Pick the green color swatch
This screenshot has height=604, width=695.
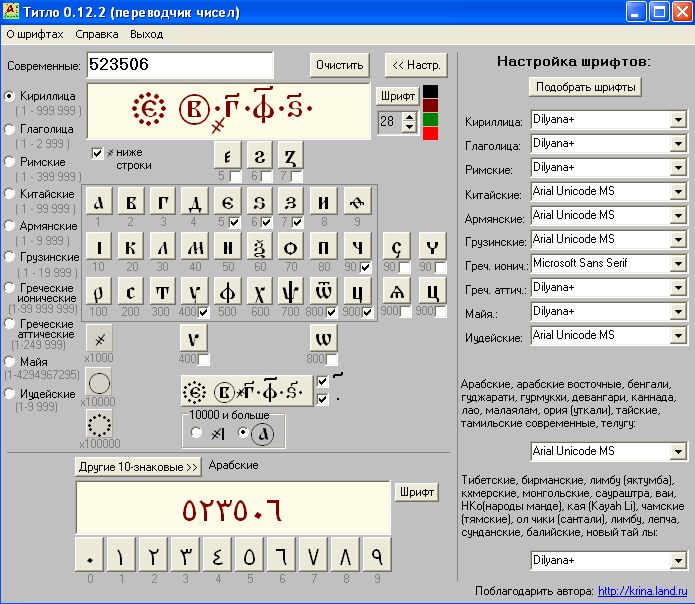click(x=430, y=120)
